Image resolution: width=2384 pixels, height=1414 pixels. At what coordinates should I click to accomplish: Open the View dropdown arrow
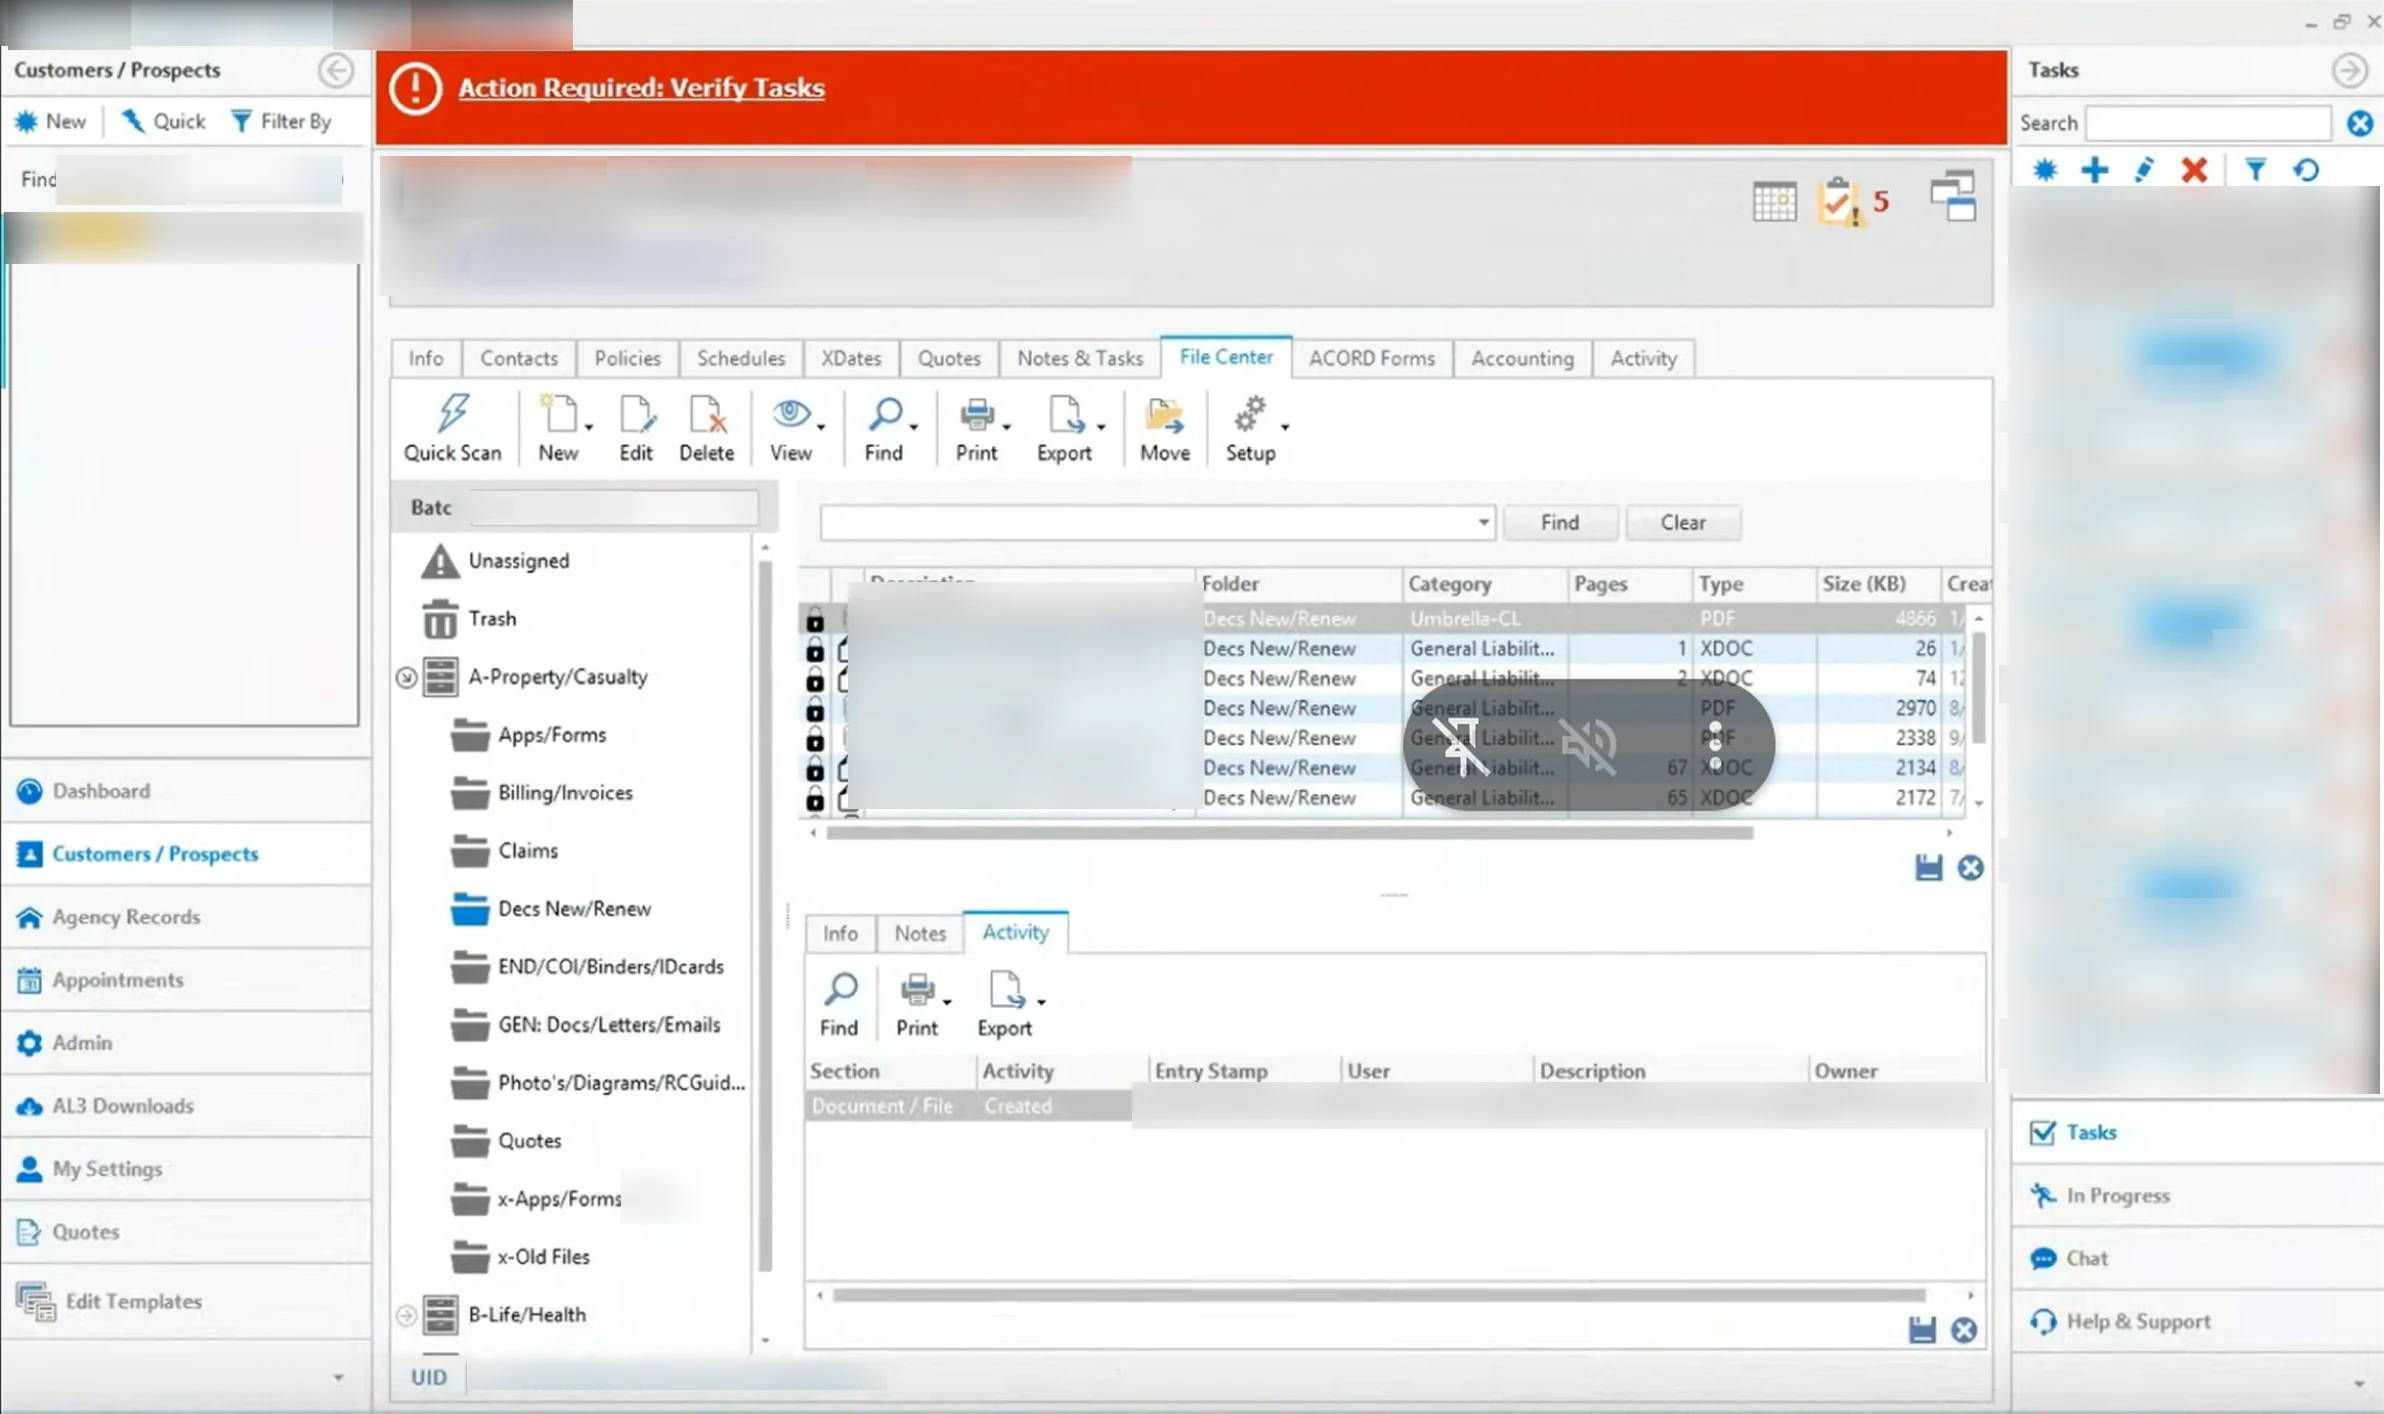[x=821, y=427]
